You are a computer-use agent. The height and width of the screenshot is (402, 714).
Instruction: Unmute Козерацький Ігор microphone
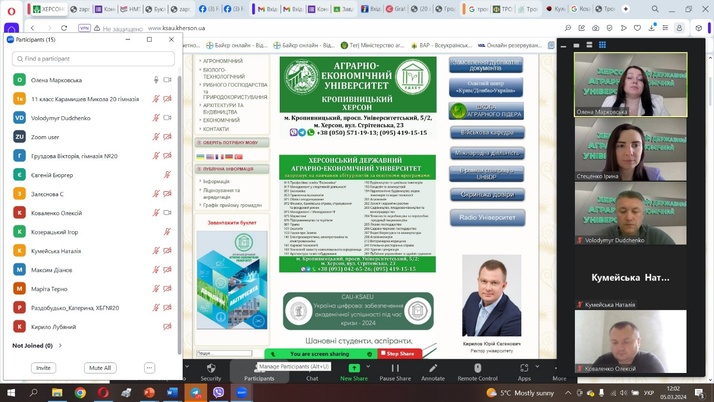(x=167, y=232)
